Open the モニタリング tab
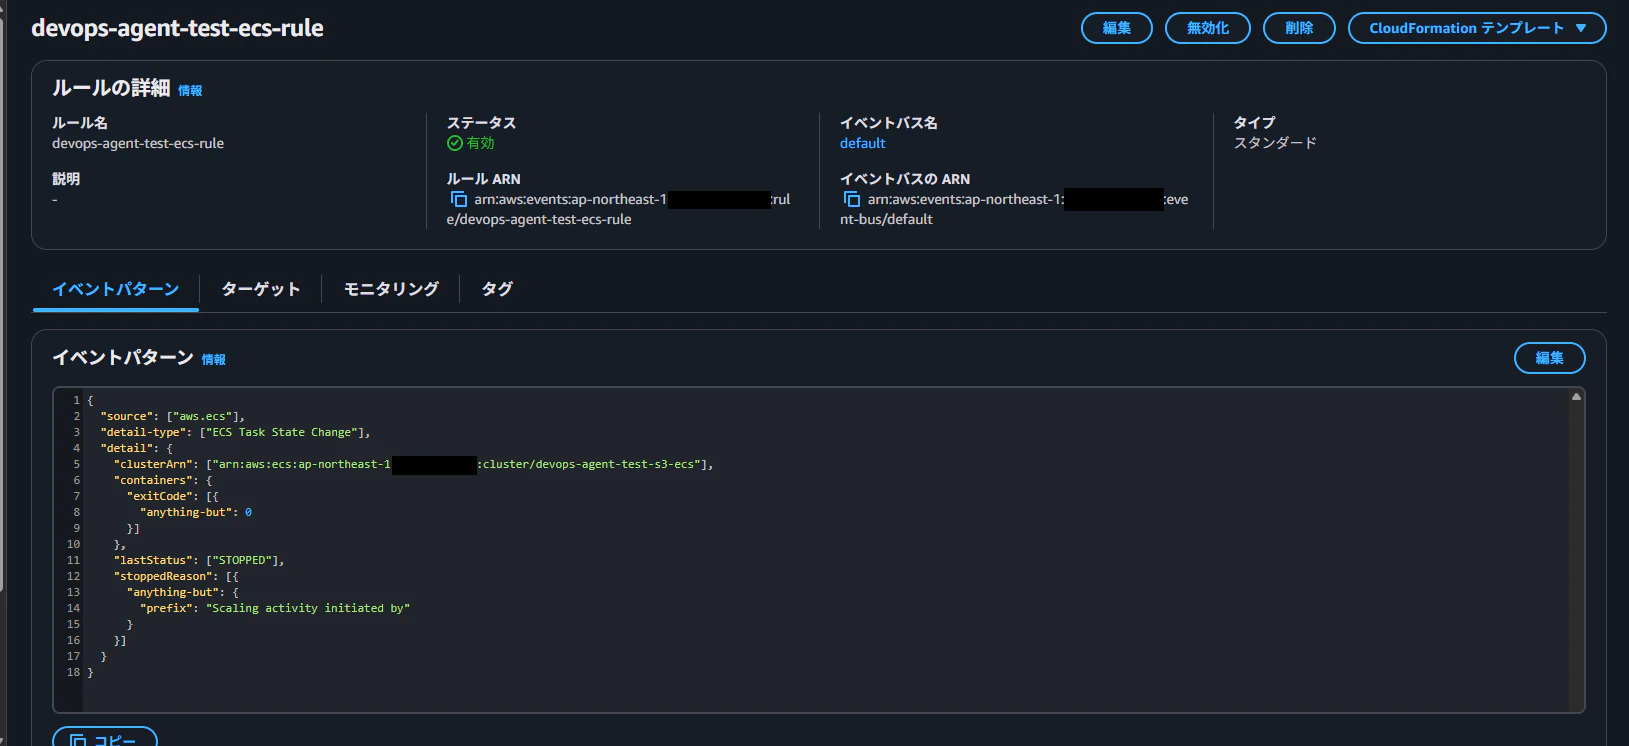This screenshot has width=1629, height=746. 391,289
